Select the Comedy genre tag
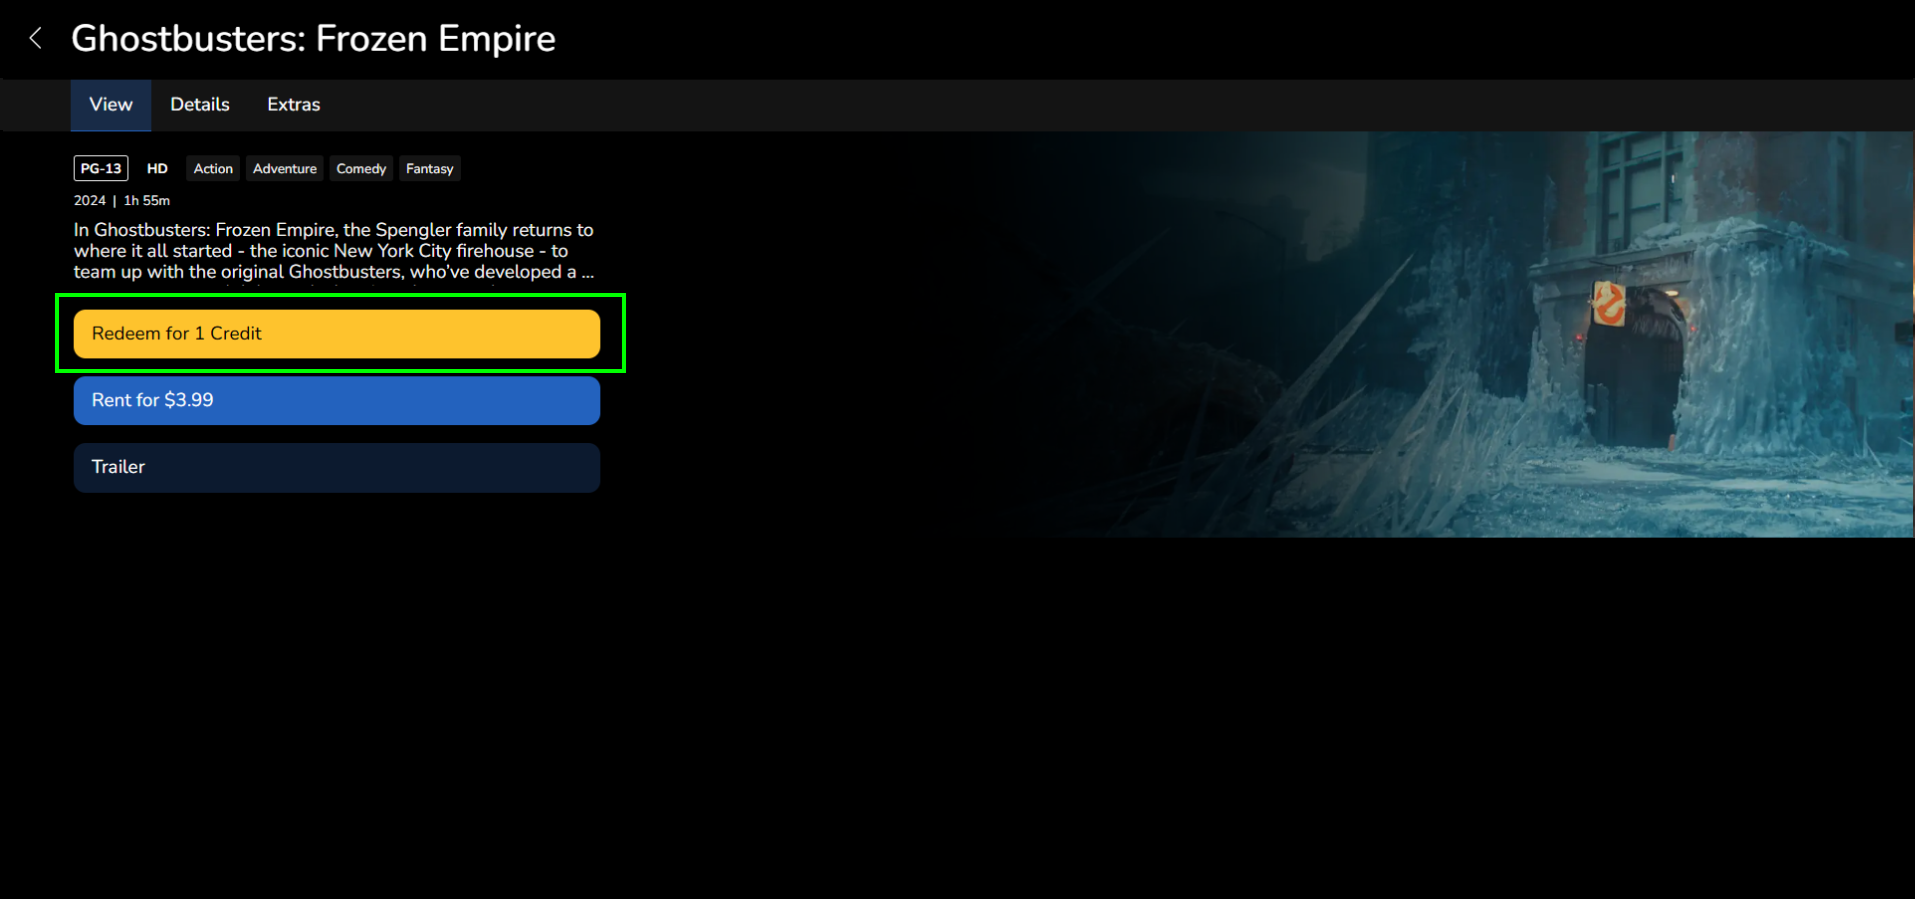This screenshot has height=899, width=1915. pyautogui.click(x=361, y=169)
